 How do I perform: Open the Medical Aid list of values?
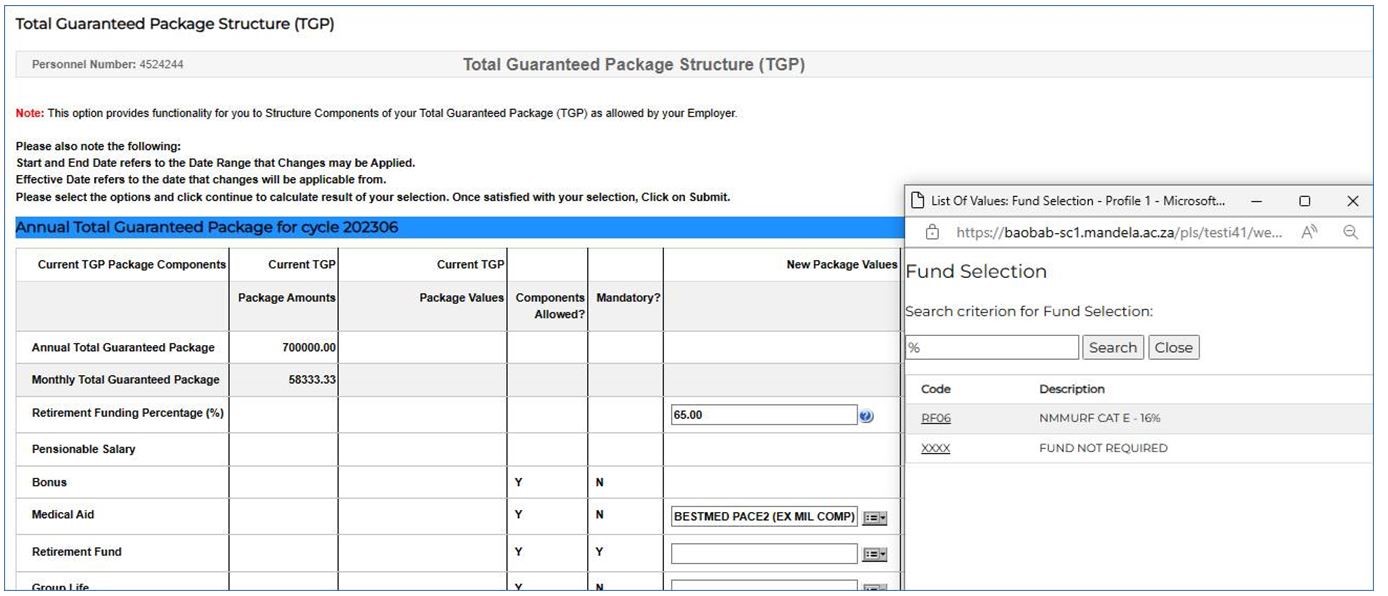[875, 517]
